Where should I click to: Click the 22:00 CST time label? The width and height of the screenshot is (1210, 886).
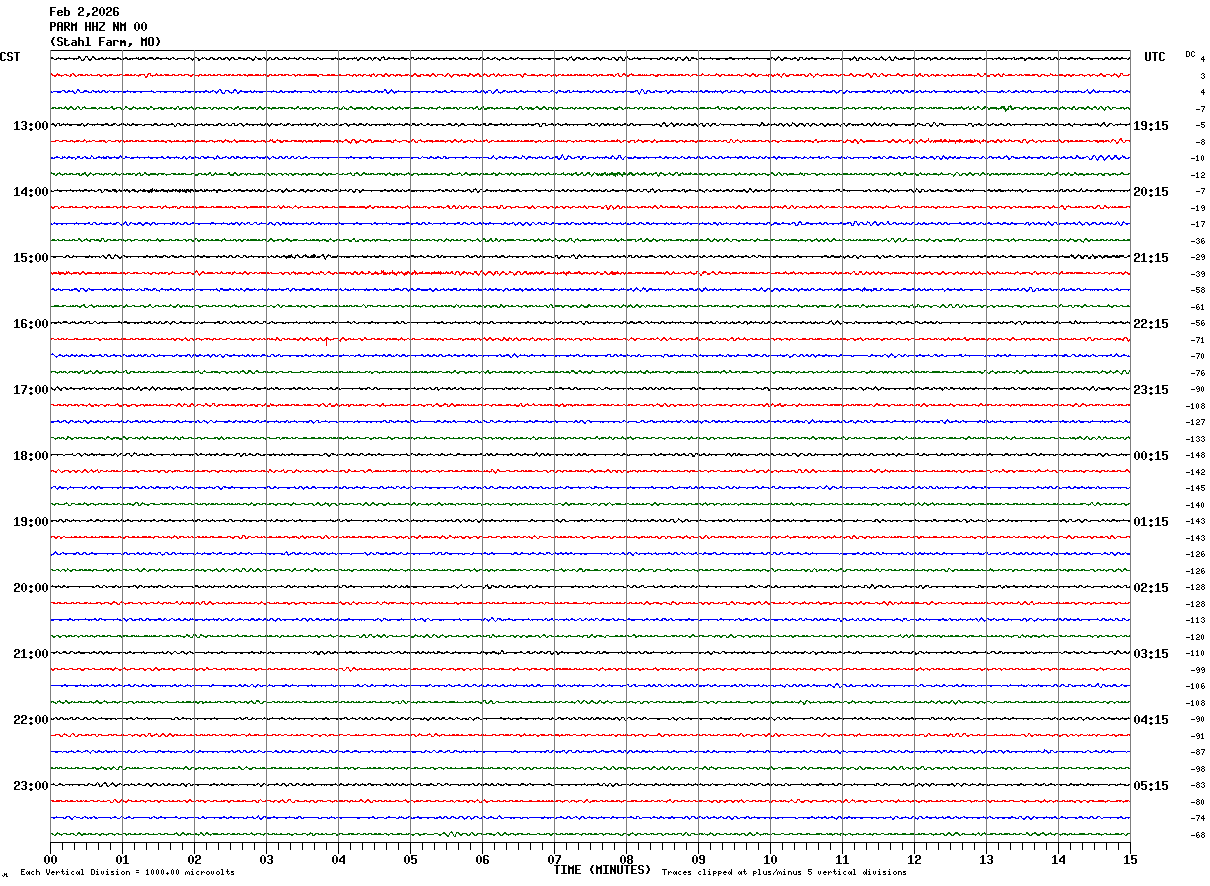pyautogui.click(x=30, y=720)
